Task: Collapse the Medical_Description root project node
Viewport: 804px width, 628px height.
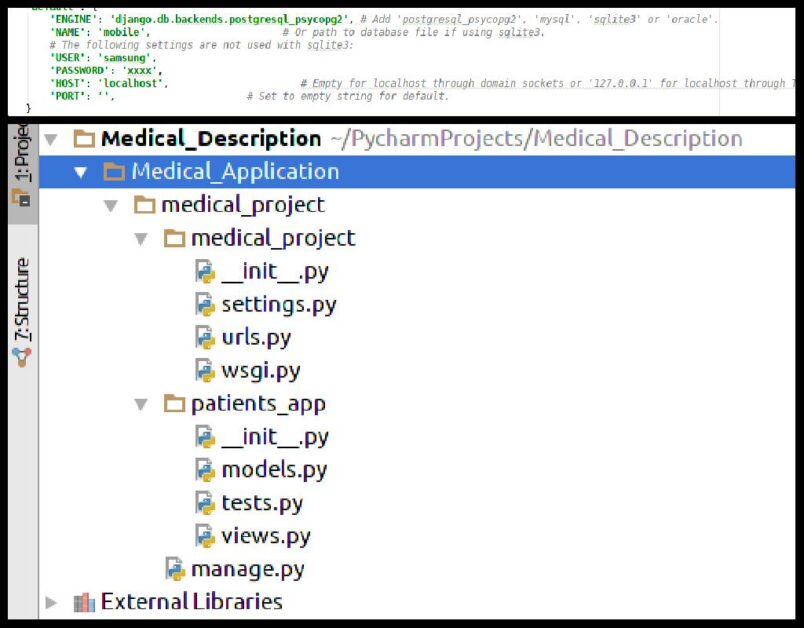Action: (52, 139)
